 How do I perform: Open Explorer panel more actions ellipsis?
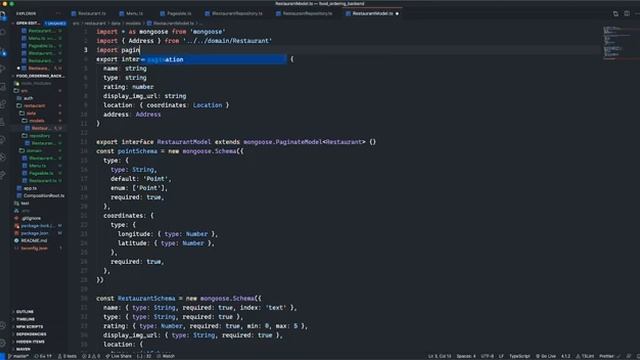[58, 13]
